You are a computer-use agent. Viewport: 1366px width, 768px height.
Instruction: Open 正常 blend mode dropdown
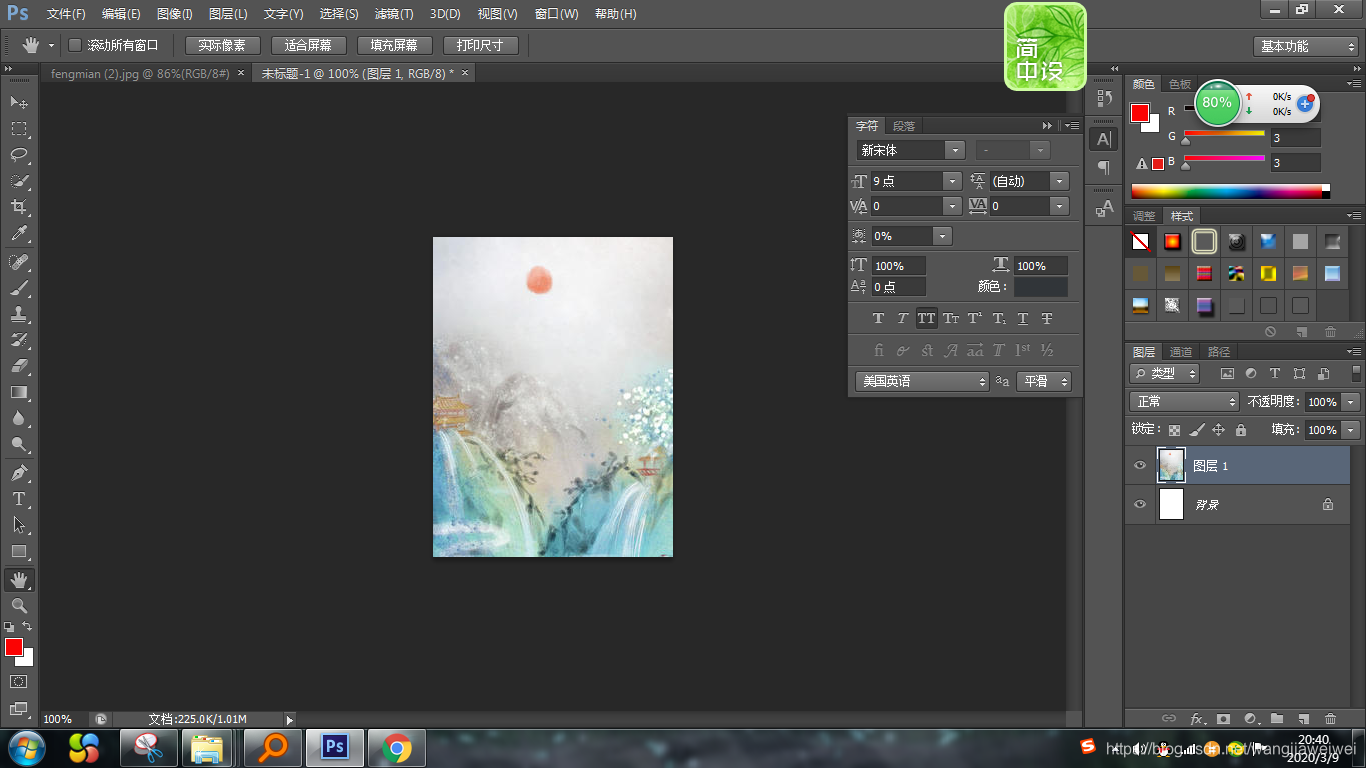1184,401
